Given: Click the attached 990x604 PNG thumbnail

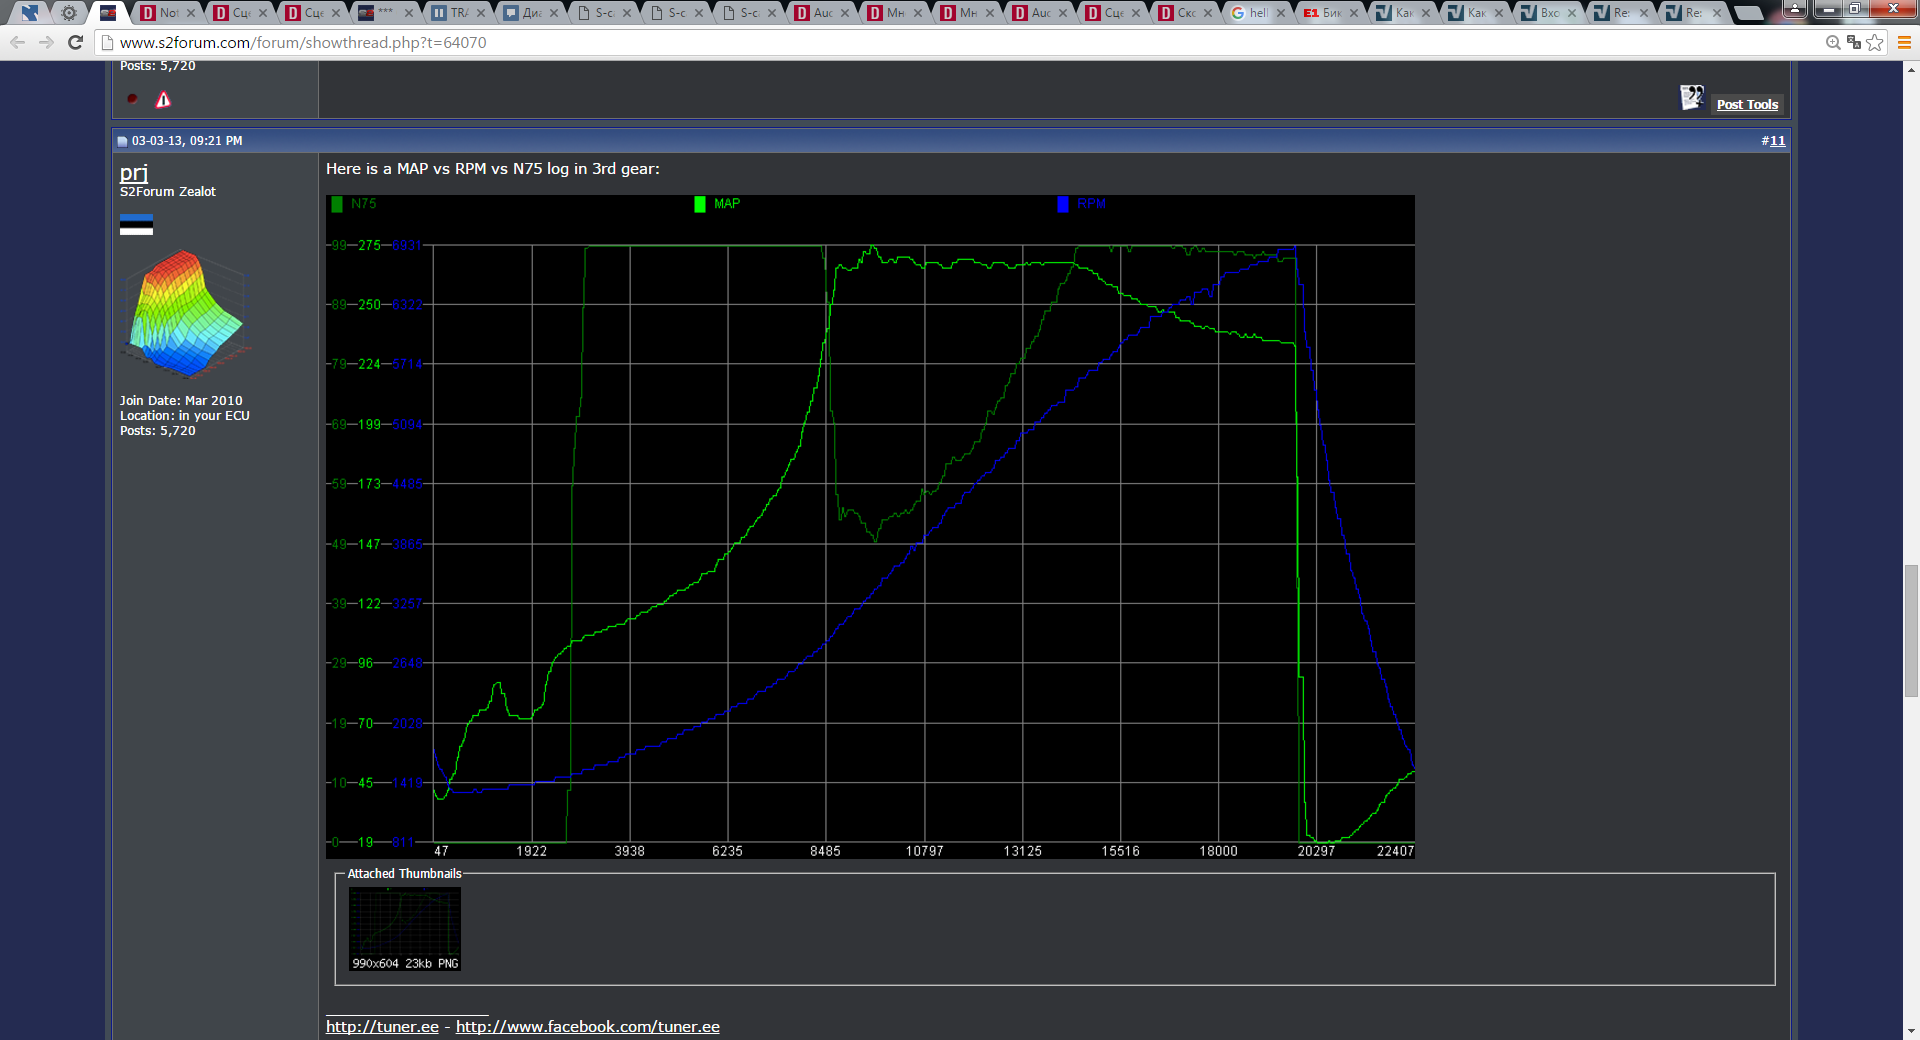Looking at the screenshot, I should 405,929.
